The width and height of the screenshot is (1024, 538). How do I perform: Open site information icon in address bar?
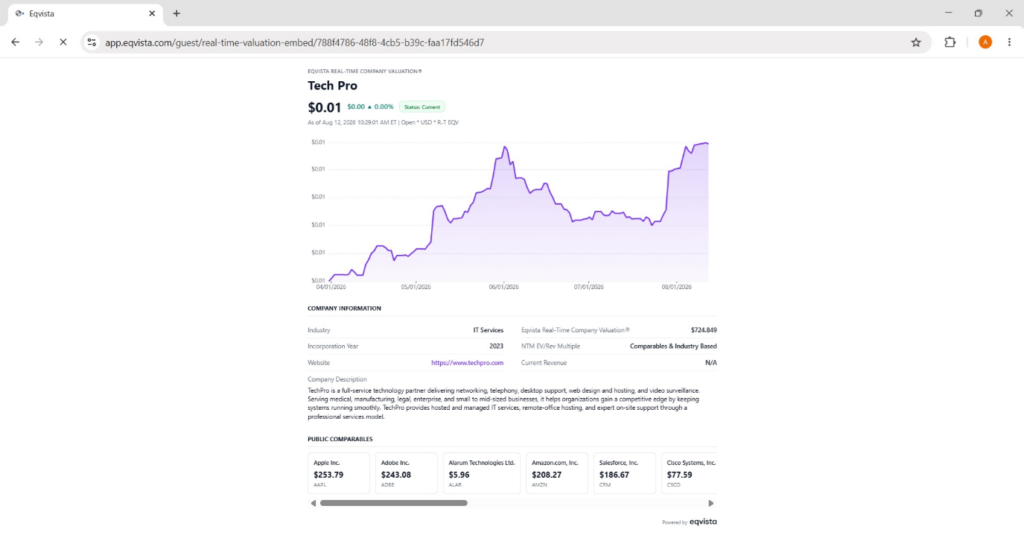[91, 42]
